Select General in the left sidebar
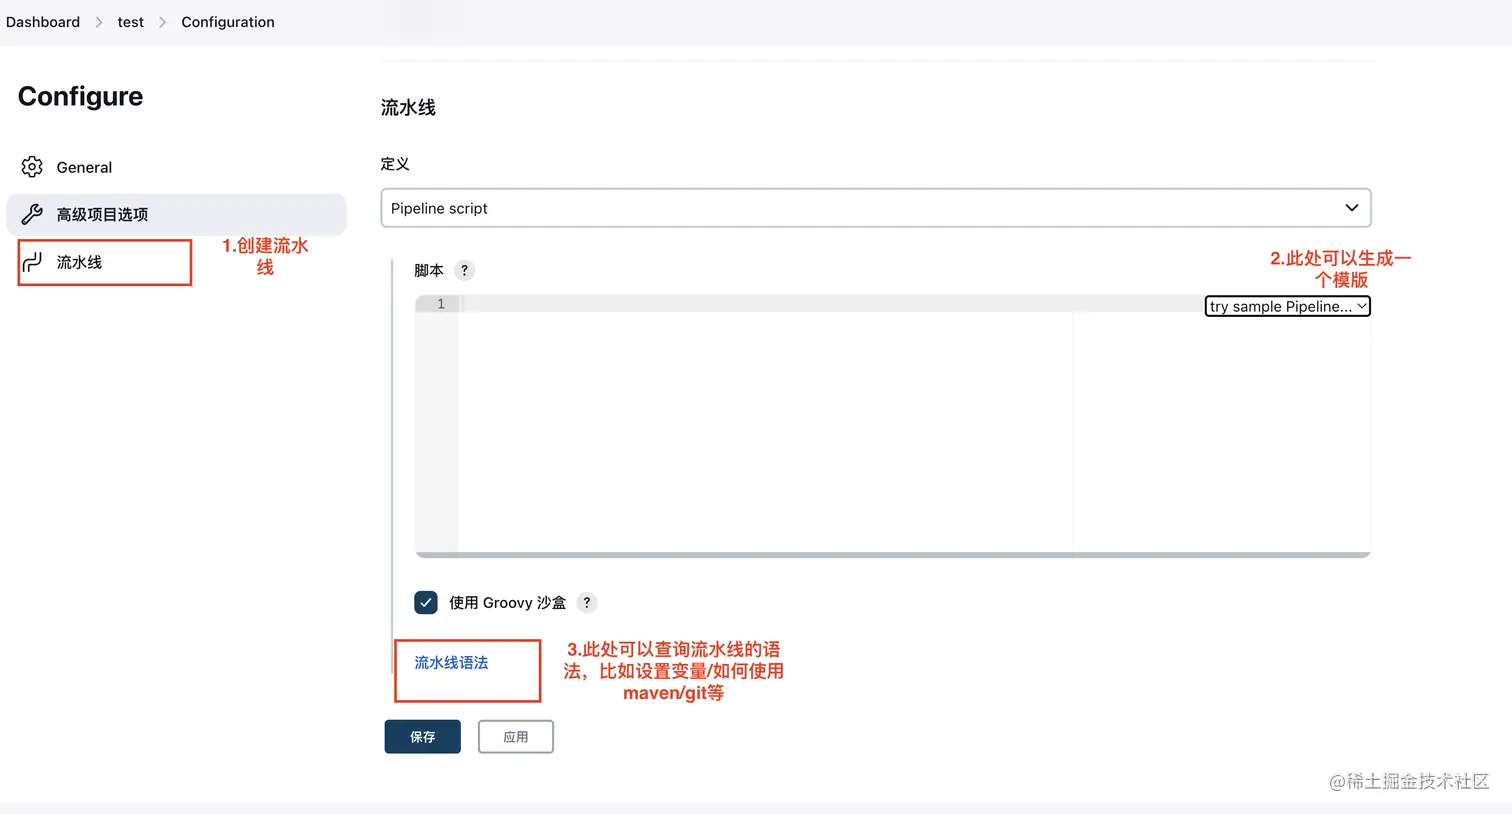The width and height of the screenshot is (1512, 814). tap(84, 167)
